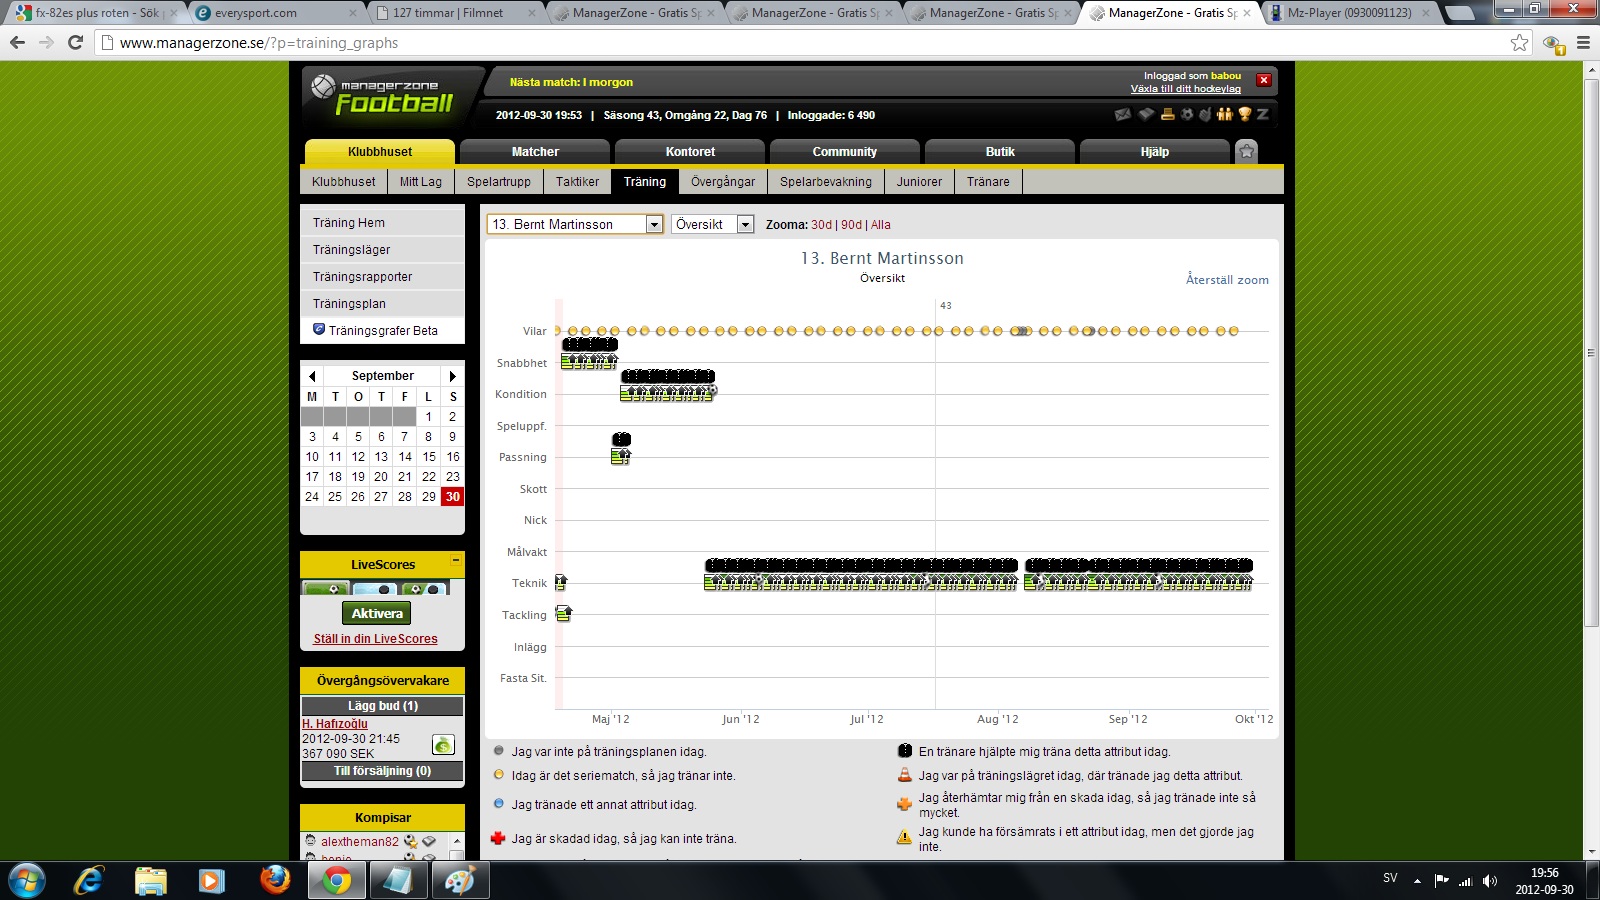
Task: Open the friends two-people icon in header
Action: point(1225,114)
